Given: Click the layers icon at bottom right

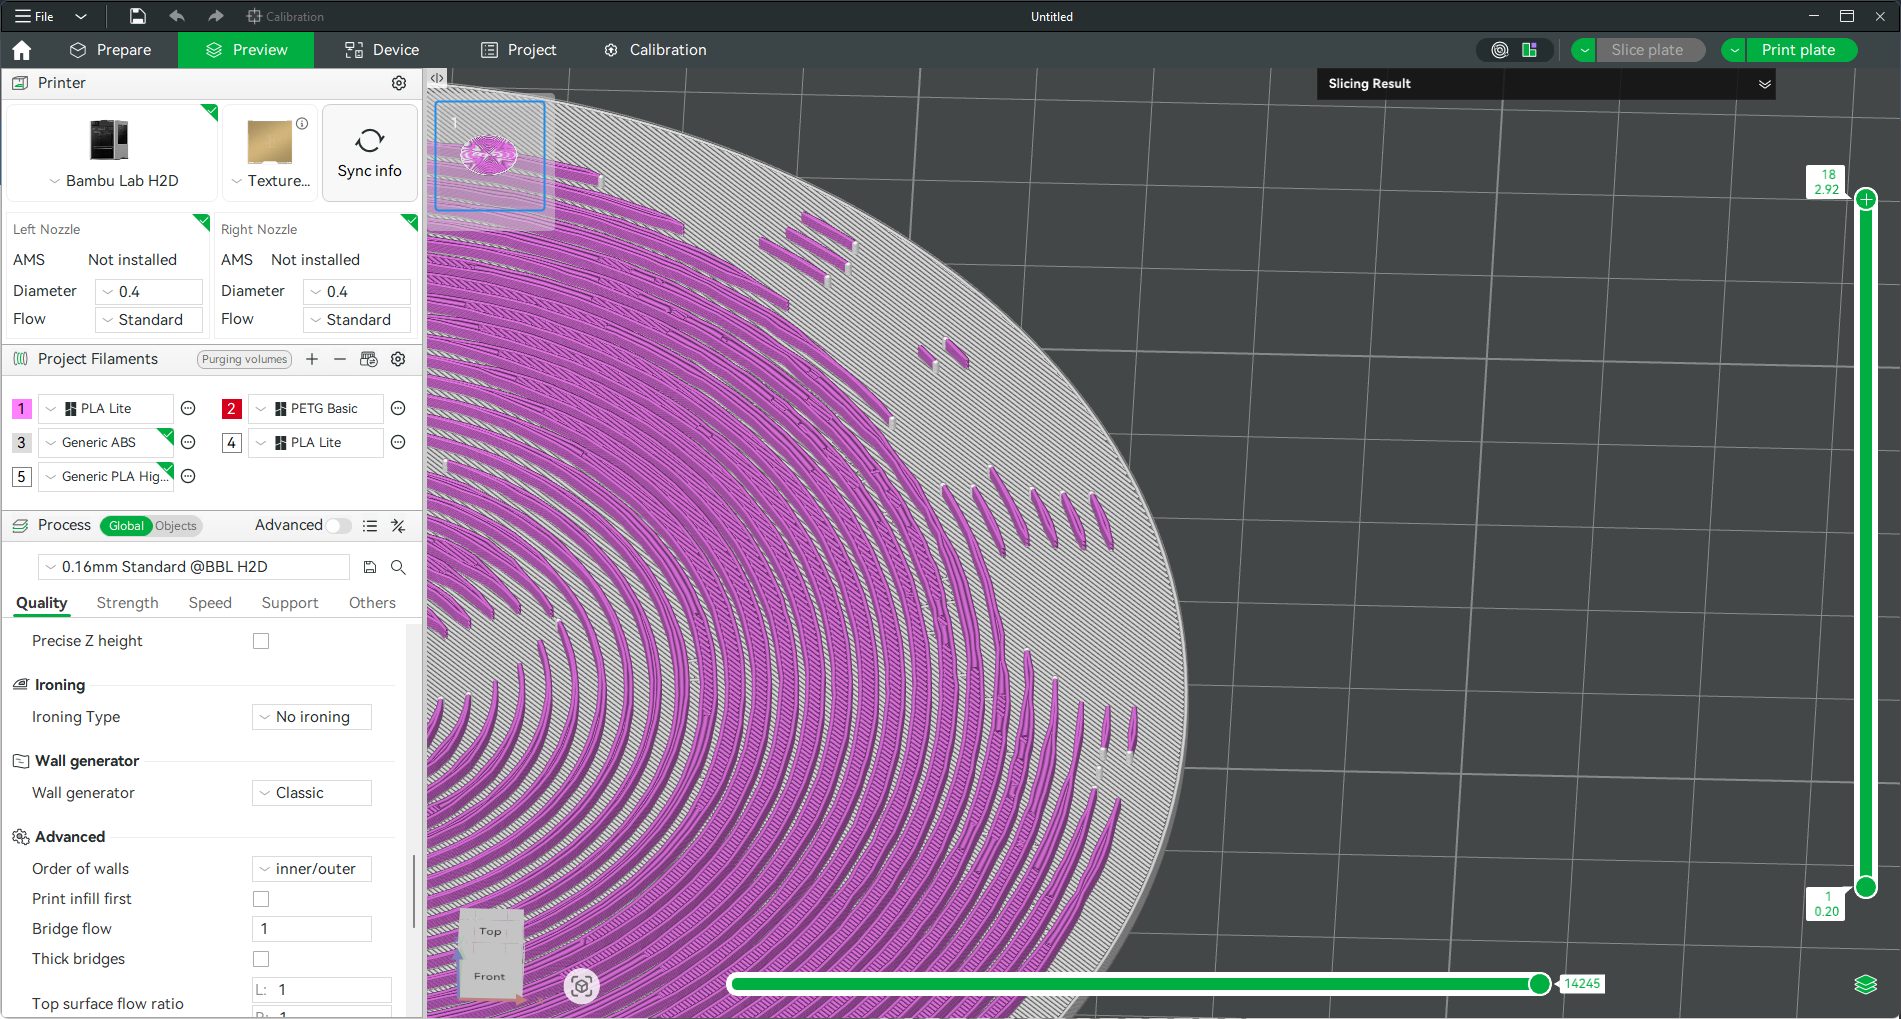Looking at the screenshot, I should tap(1865, 984).
